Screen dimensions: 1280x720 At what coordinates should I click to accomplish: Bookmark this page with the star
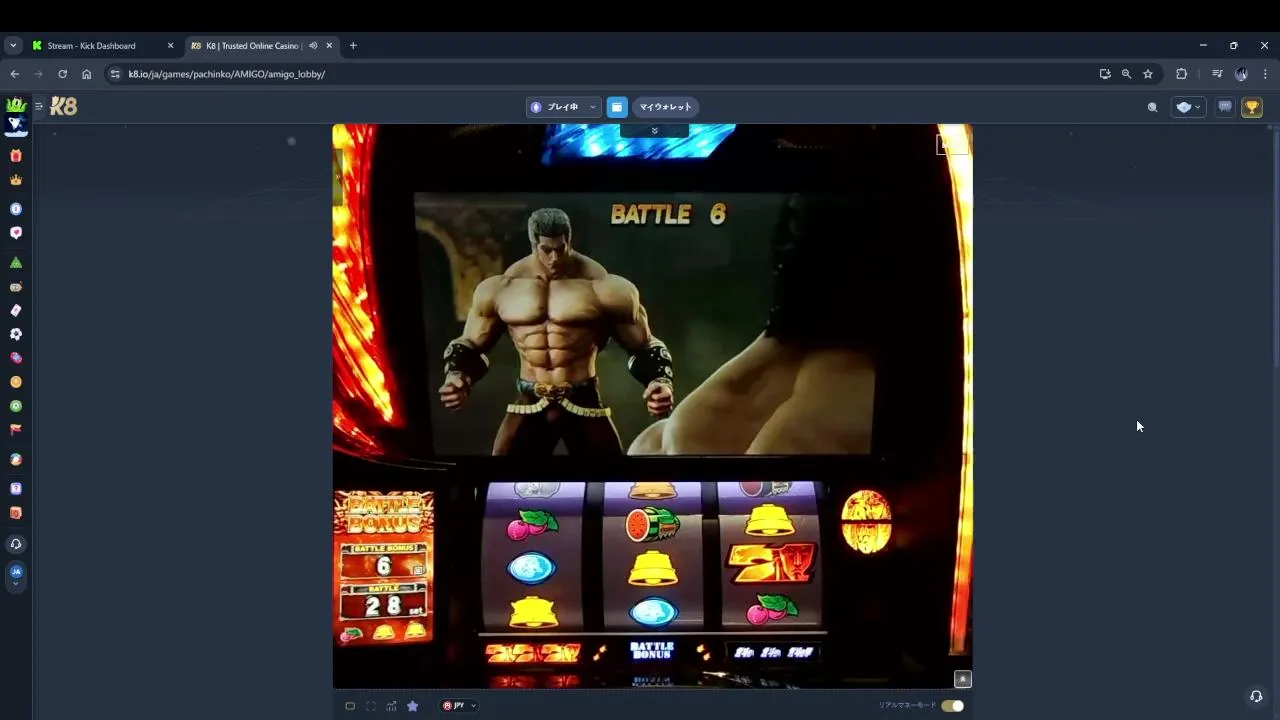tap(1148, 74)
